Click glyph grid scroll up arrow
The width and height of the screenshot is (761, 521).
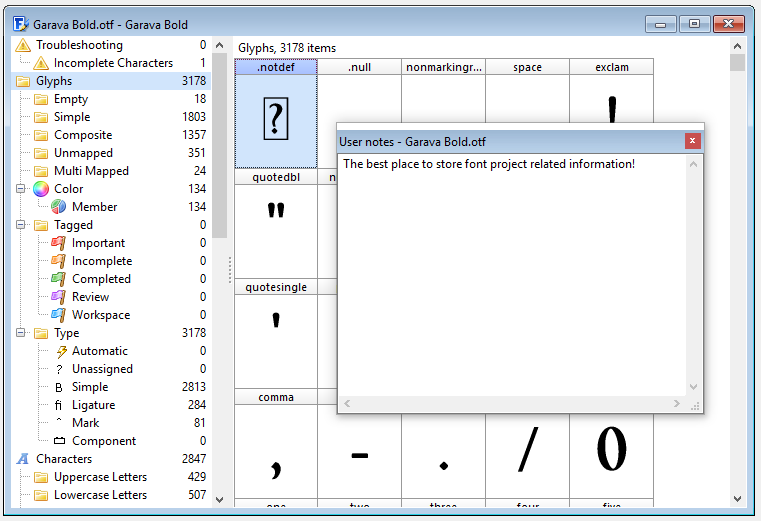[737, 46]
